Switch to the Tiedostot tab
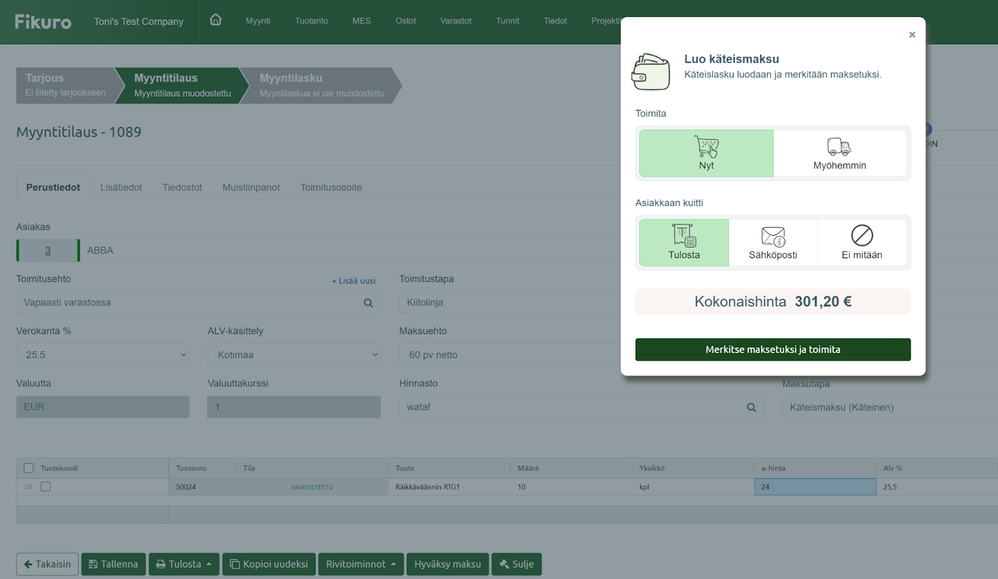This screenshot has height=579, width=998. pyautogui.click(x=182, y=188)
